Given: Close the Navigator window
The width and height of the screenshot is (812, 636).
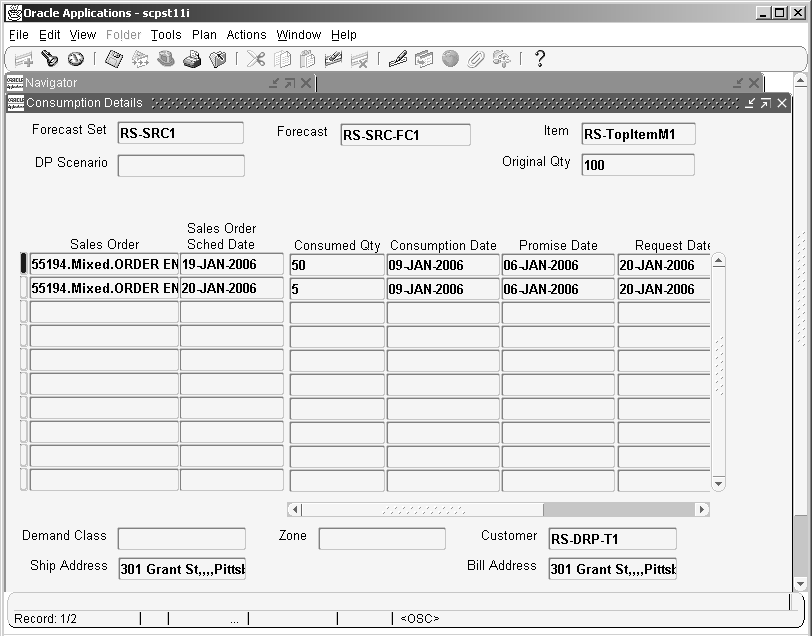Looking at the screenshot, I should coord(306,83).
